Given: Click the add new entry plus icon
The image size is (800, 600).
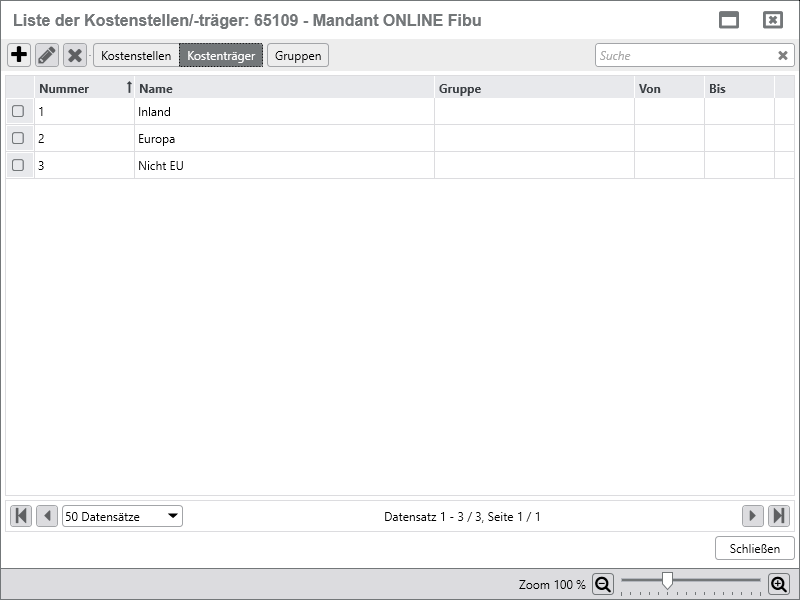Looking at the screenshot, I should 20,56.
